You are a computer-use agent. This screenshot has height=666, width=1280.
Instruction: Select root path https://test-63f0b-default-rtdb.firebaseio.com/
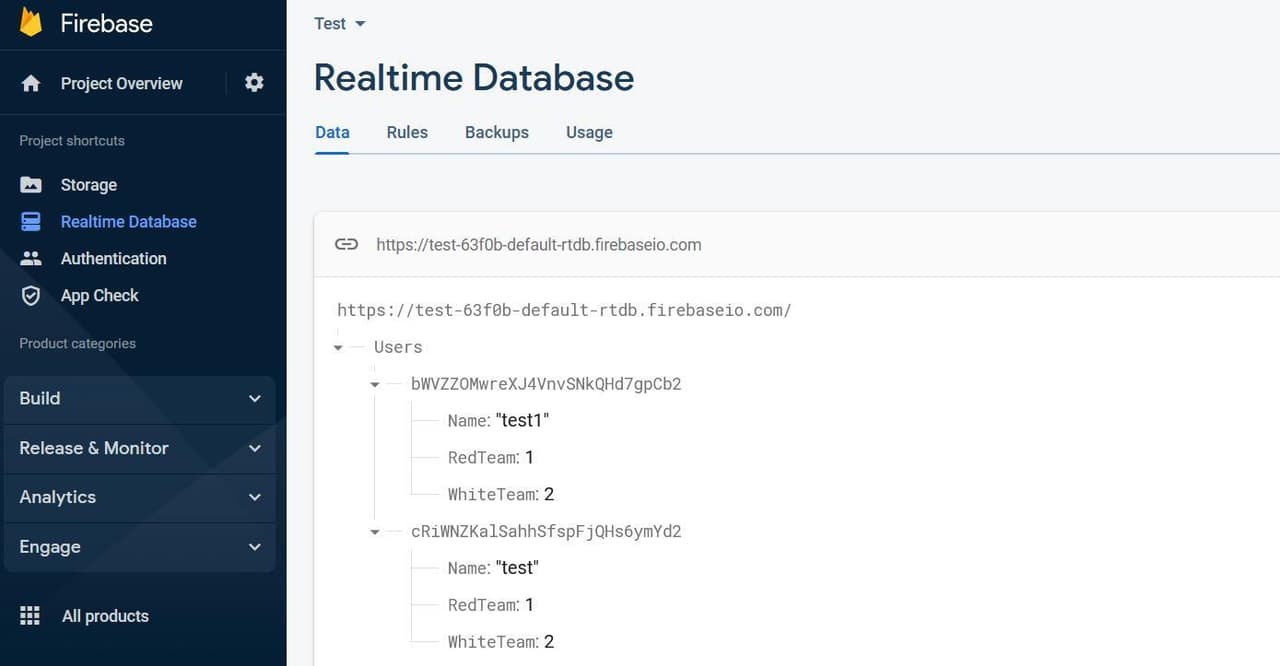564,310
